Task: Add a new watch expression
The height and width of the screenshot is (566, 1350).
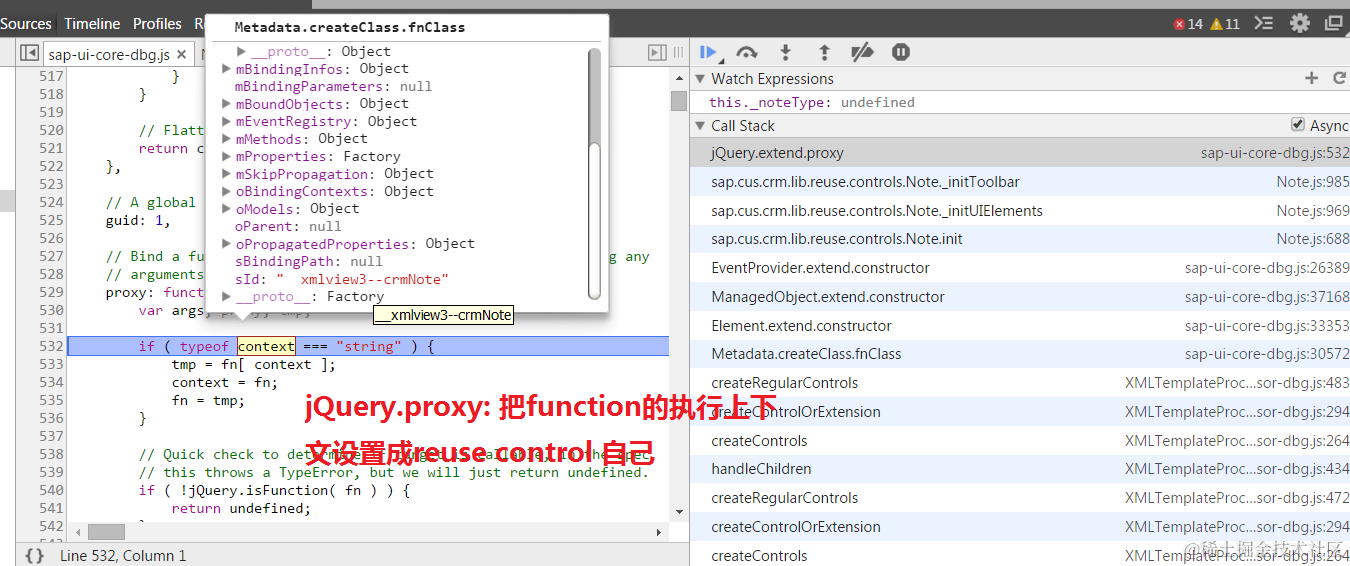Action: (1312, 78)
